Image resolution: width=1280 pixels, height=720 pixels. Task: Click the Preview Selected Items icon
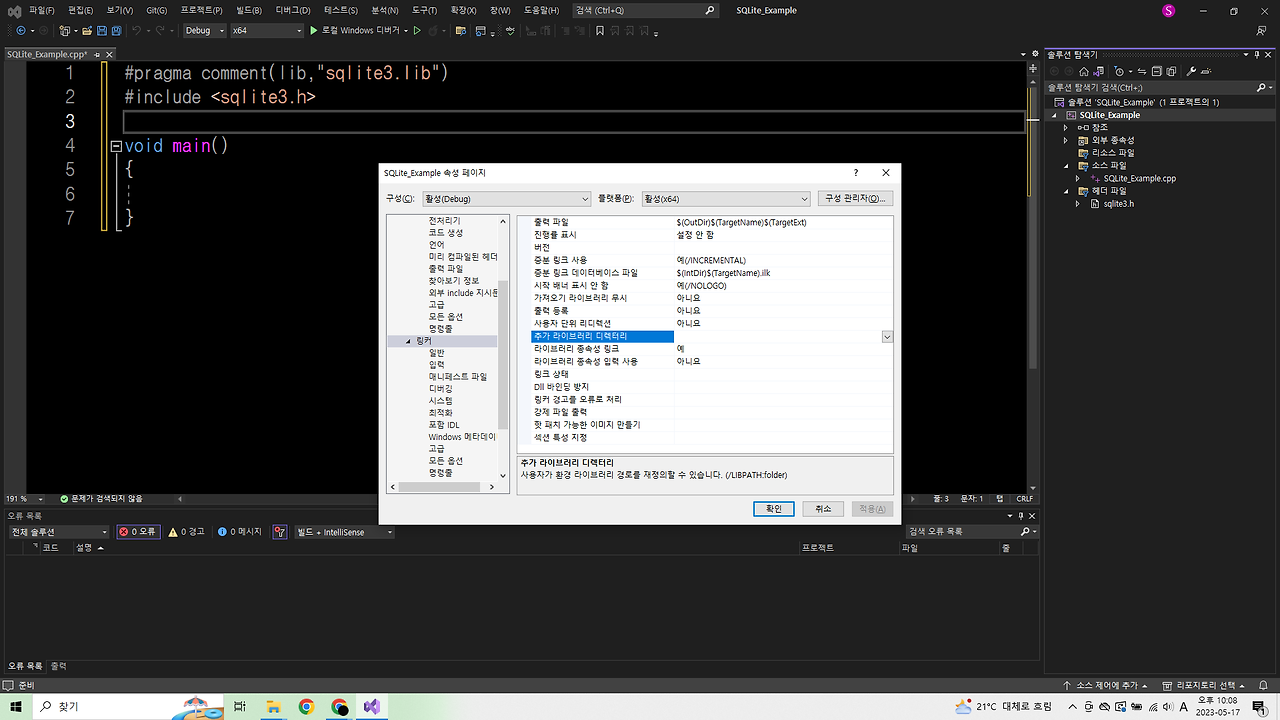click(x=1206, y=71)
